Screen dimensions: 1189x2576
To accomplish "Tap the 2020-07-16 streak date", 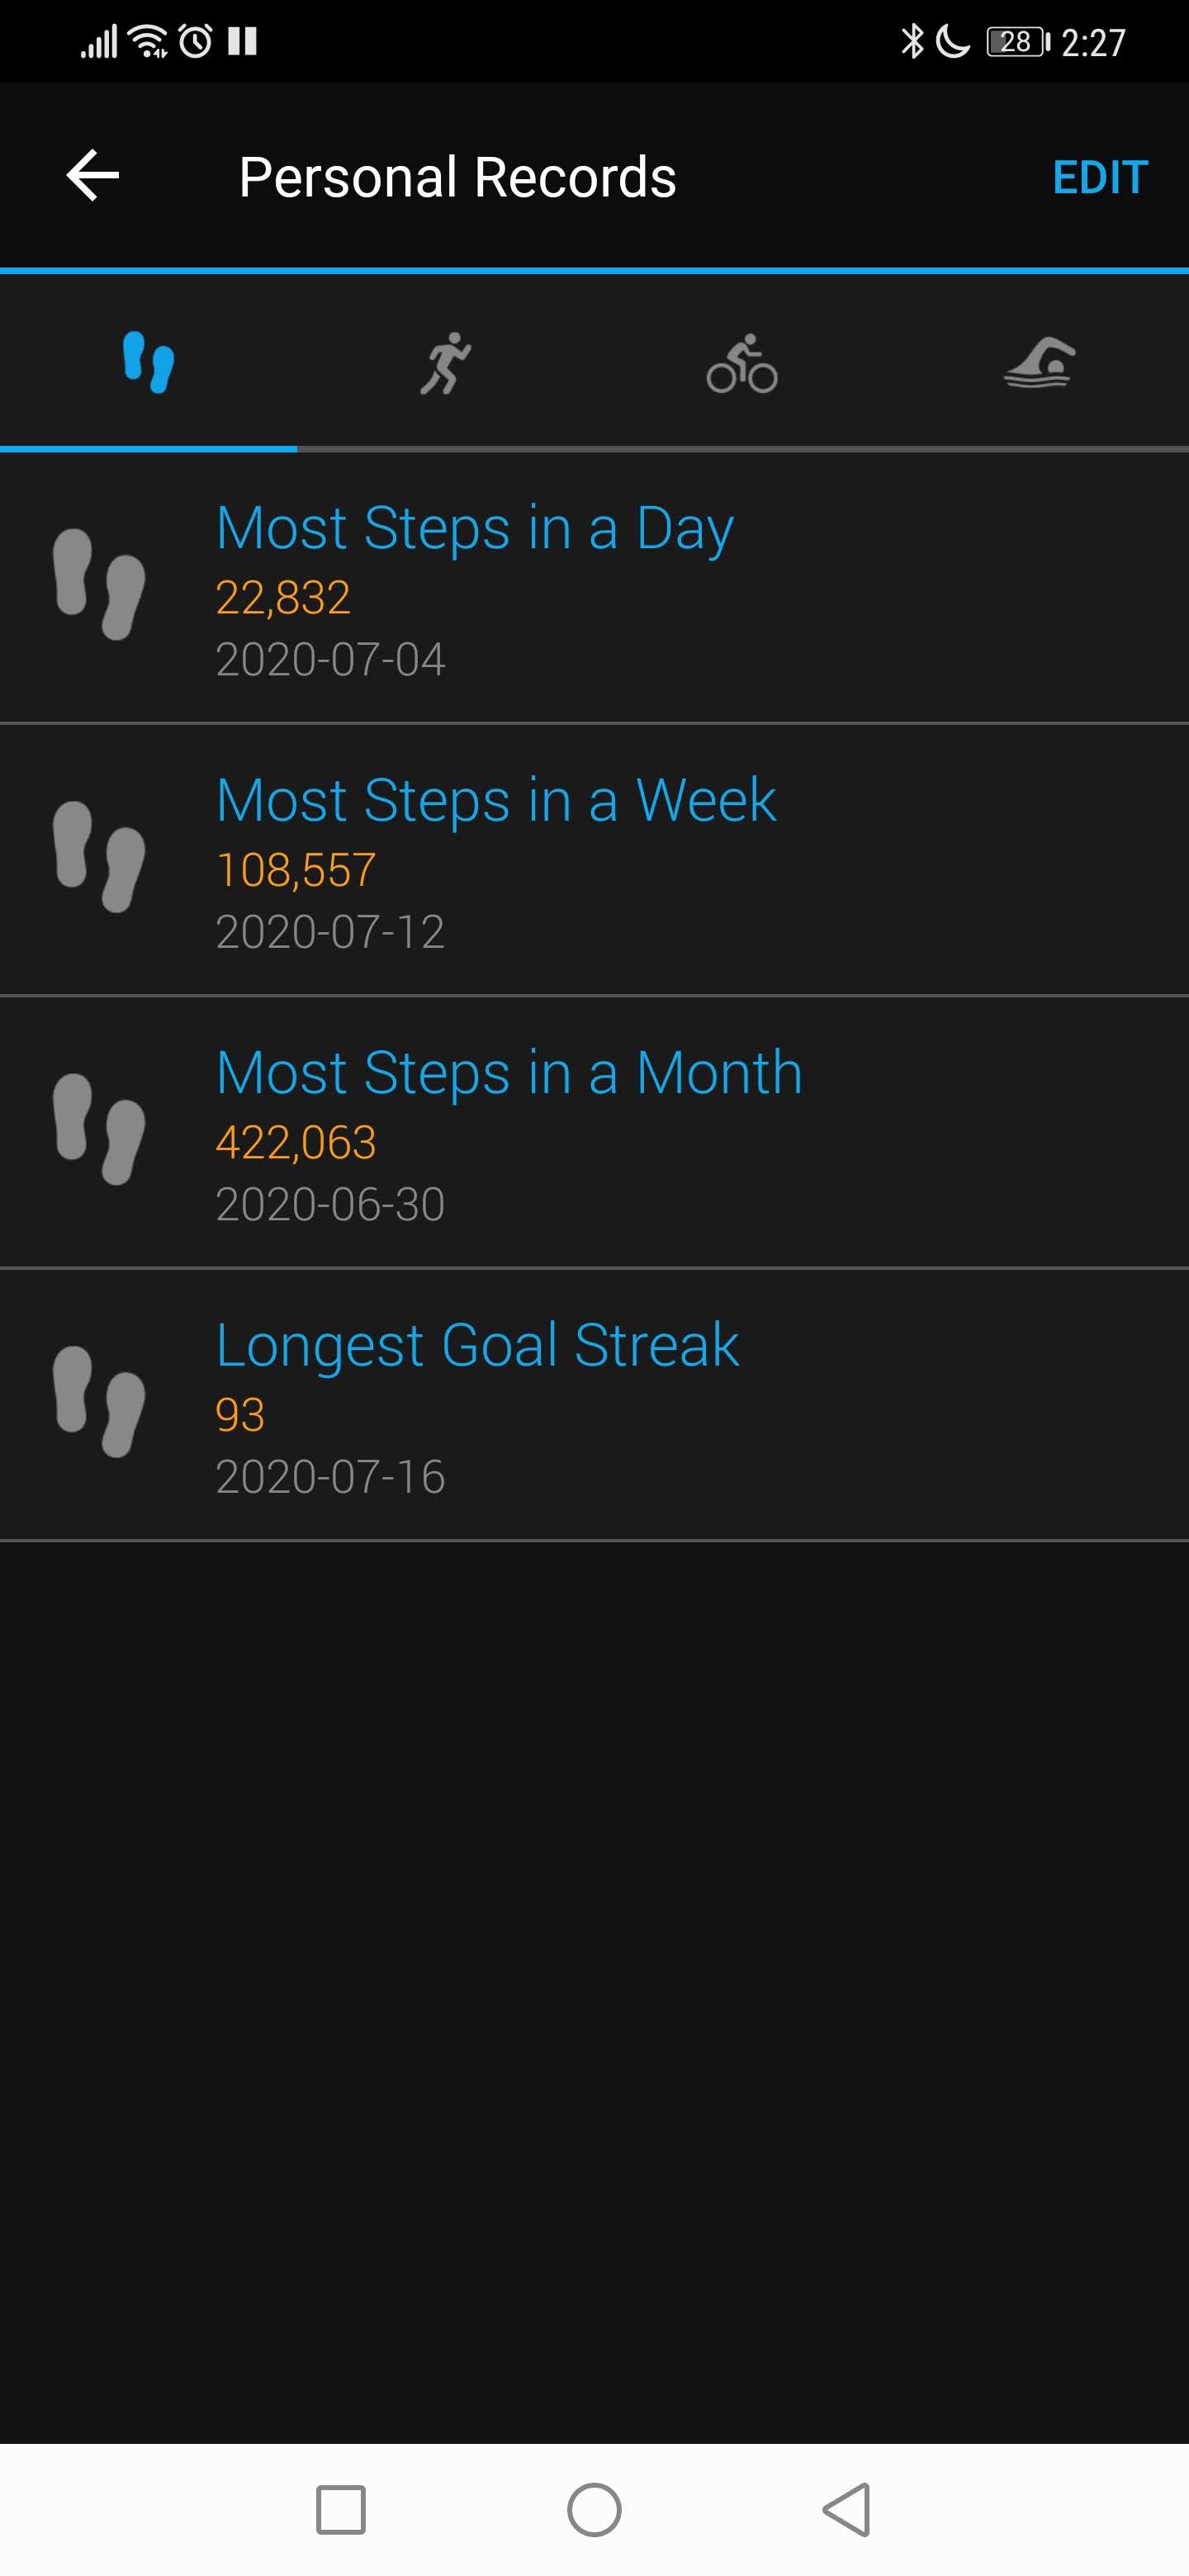I will coord(330,1477).
